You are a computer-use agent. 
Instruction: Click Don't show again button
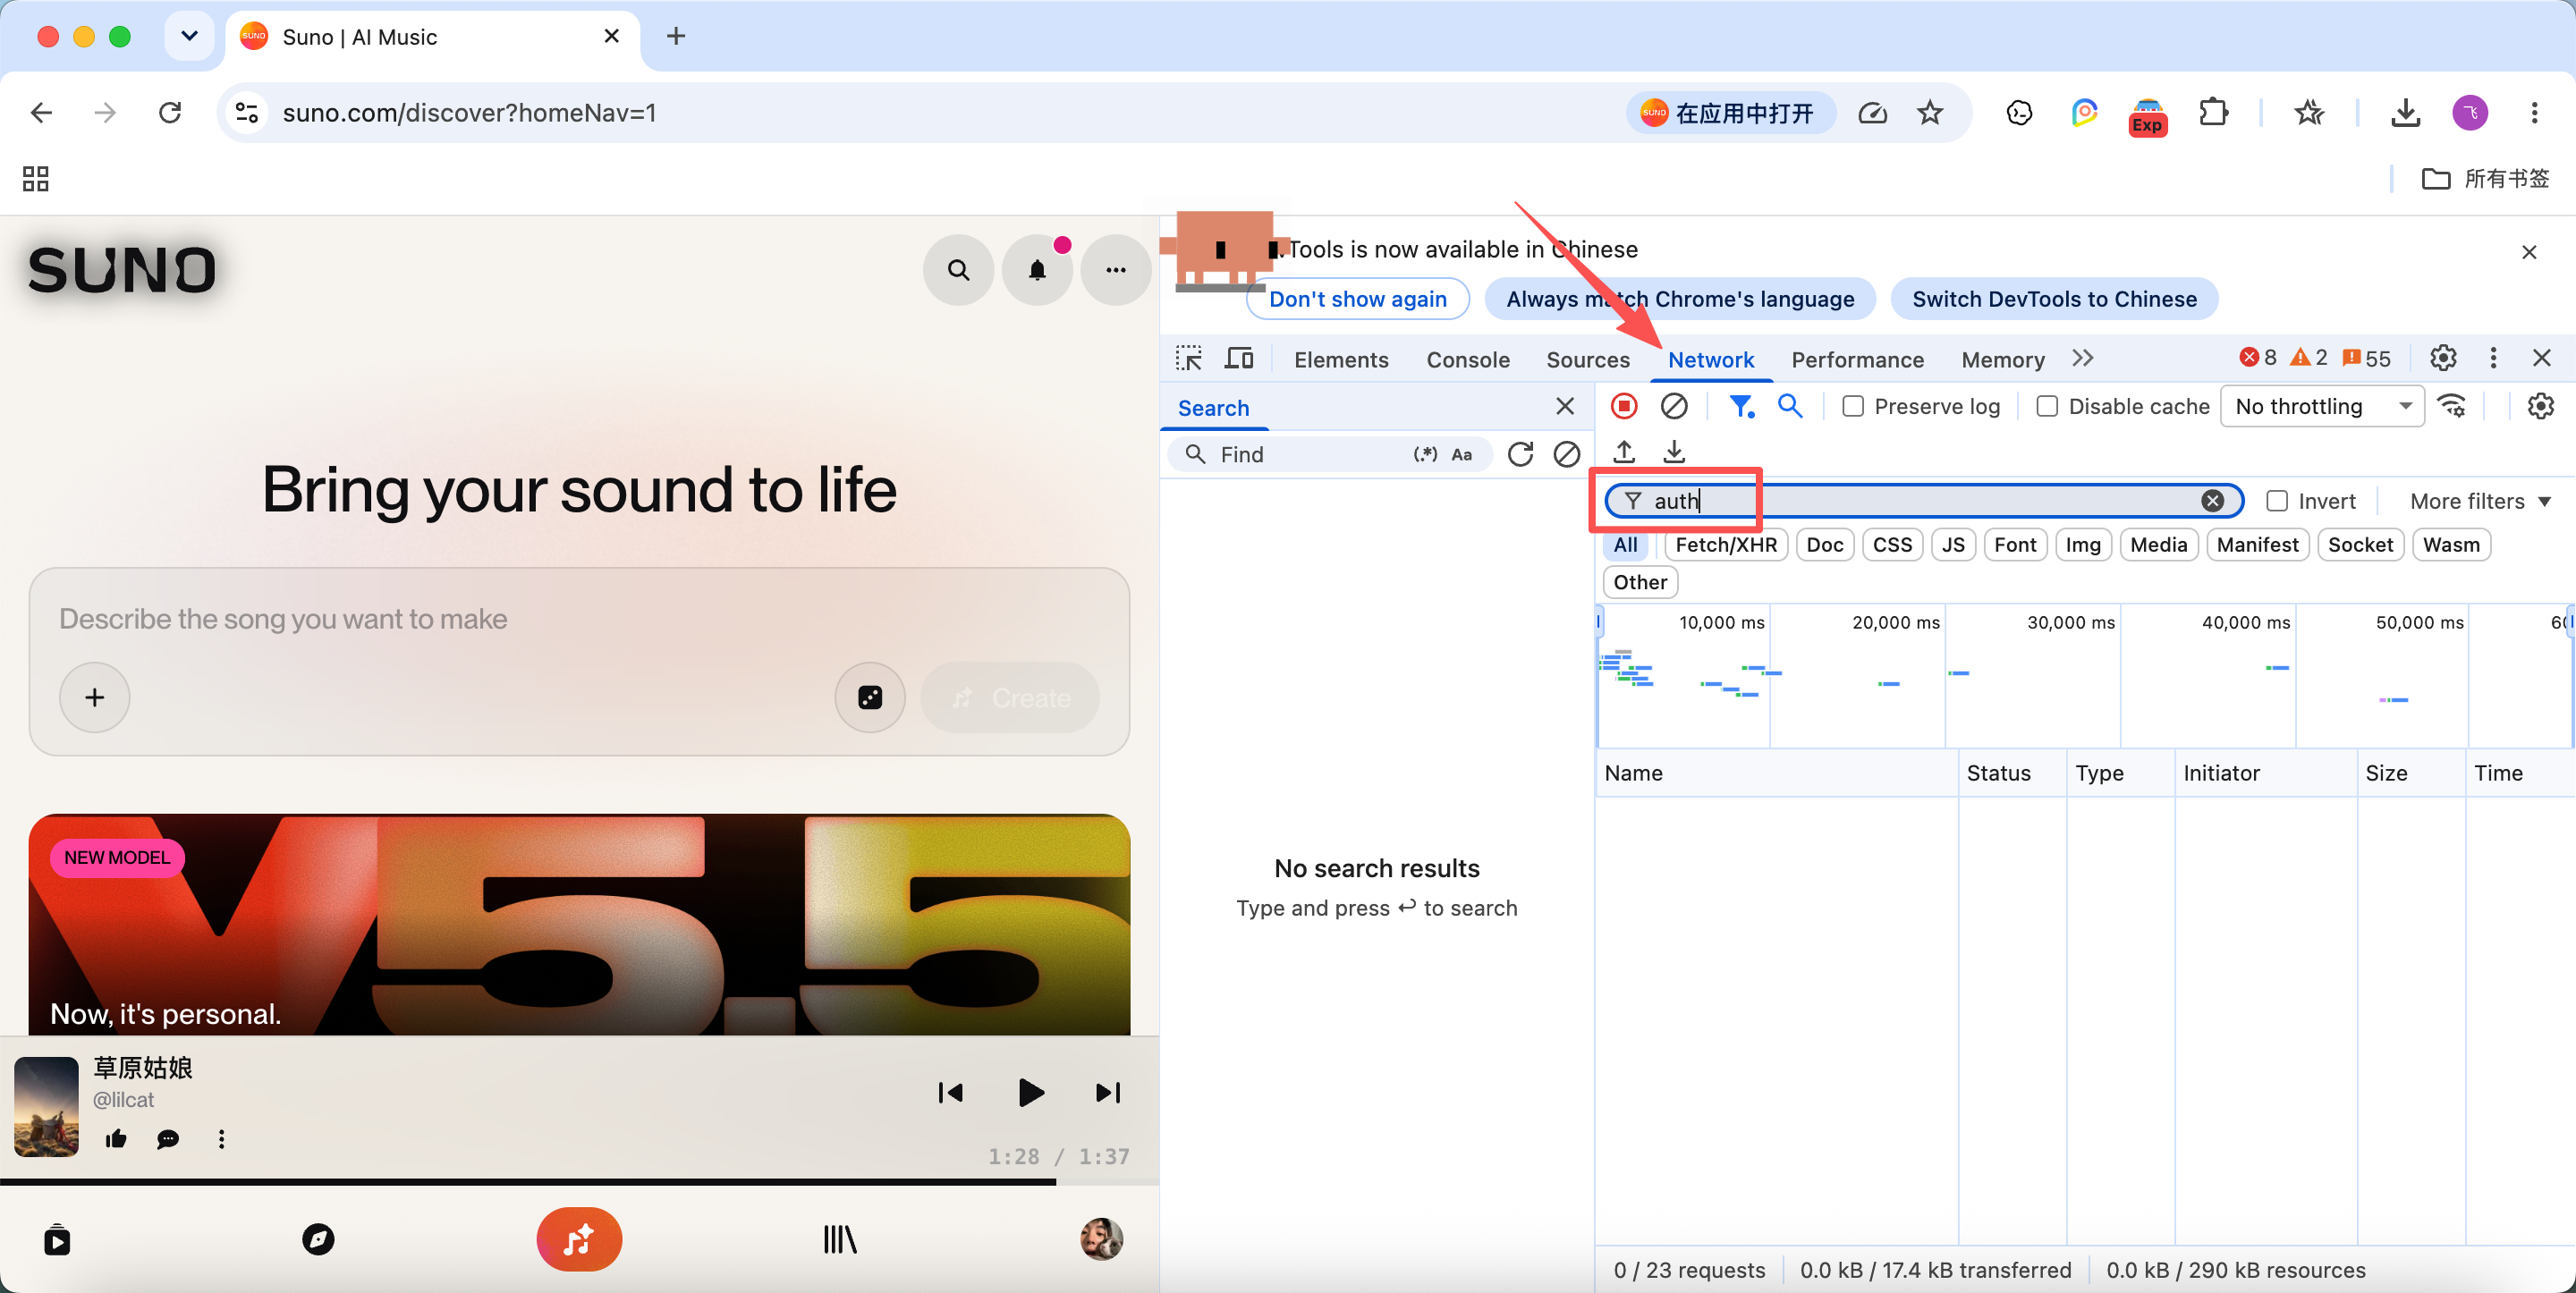[1357, 299]
